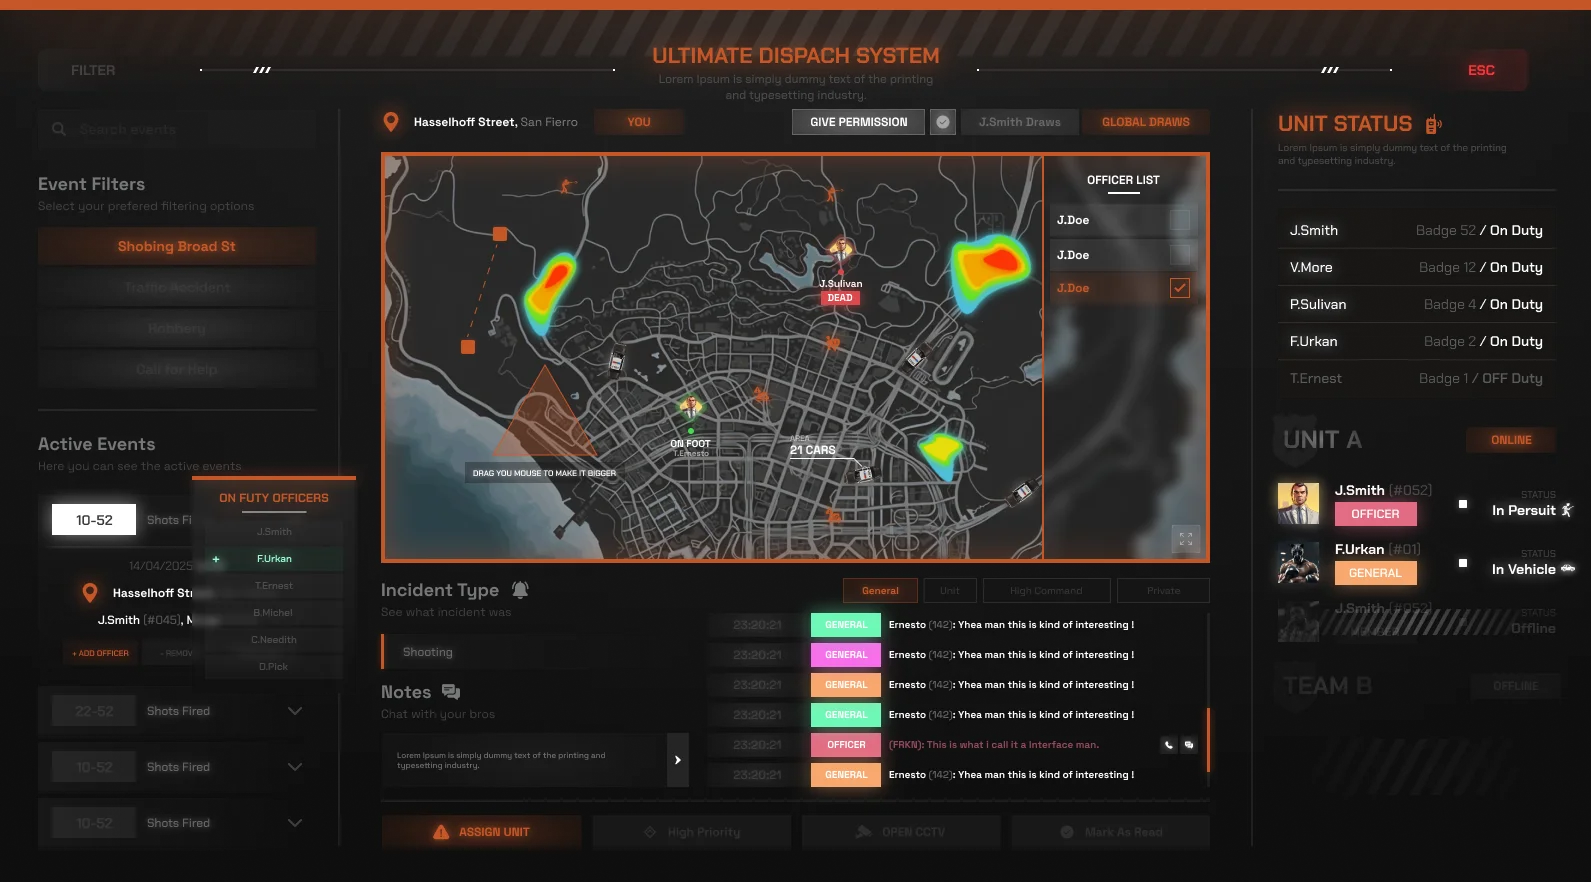Select J.Smith in the on-duty officers dropdown
The height and width of the screenshot is (882, 1591).
pos(274,532)
